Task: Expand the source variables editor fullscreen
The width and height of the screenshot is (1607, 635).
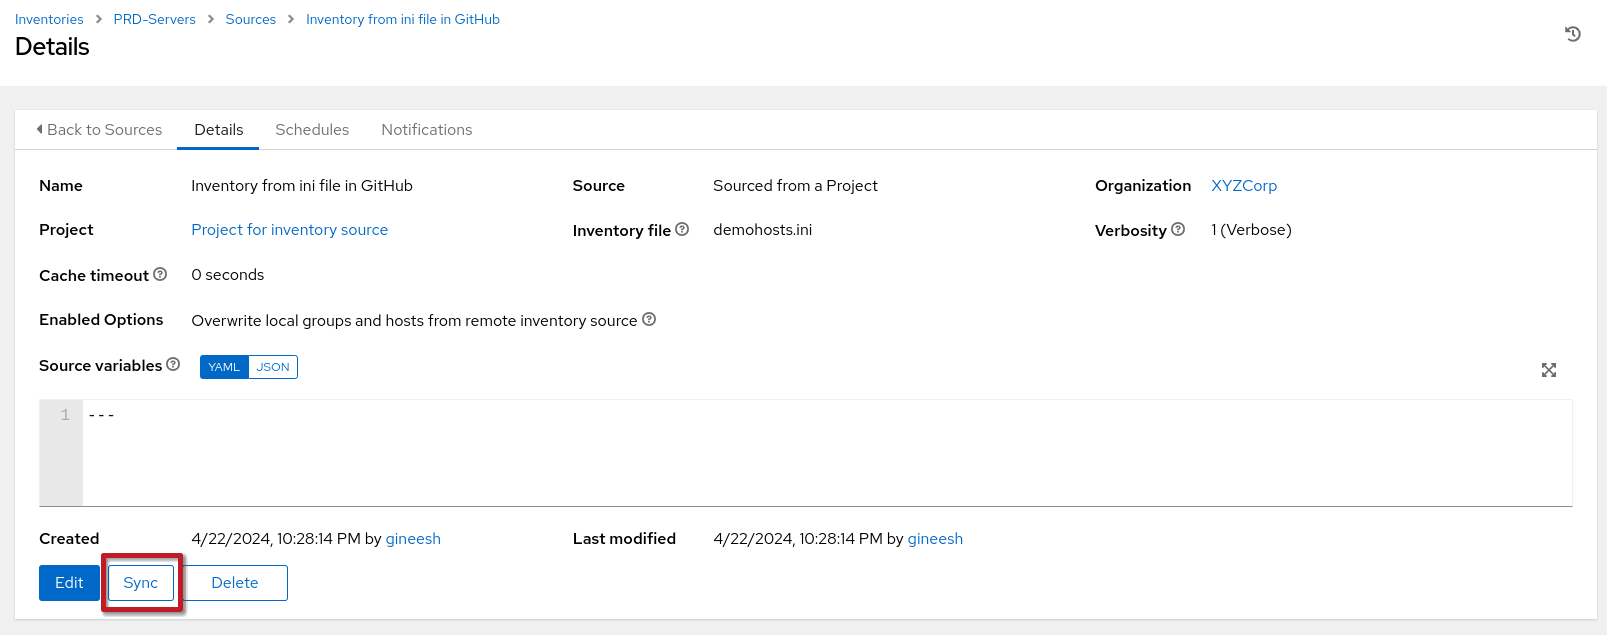Action: point(1548,370)
